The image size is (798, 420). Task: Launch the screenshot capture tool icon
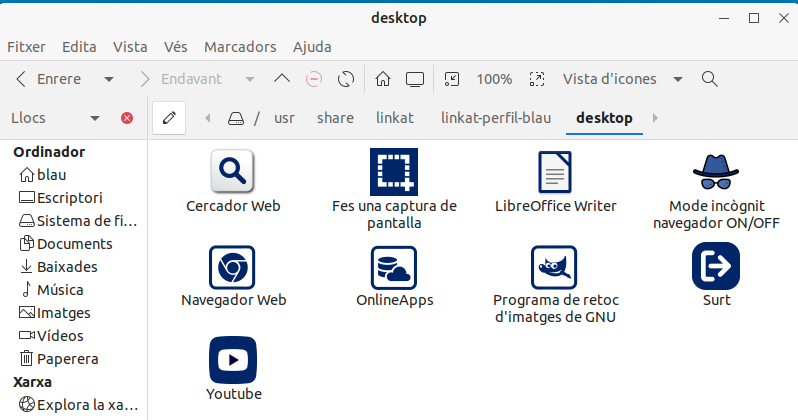393,172
